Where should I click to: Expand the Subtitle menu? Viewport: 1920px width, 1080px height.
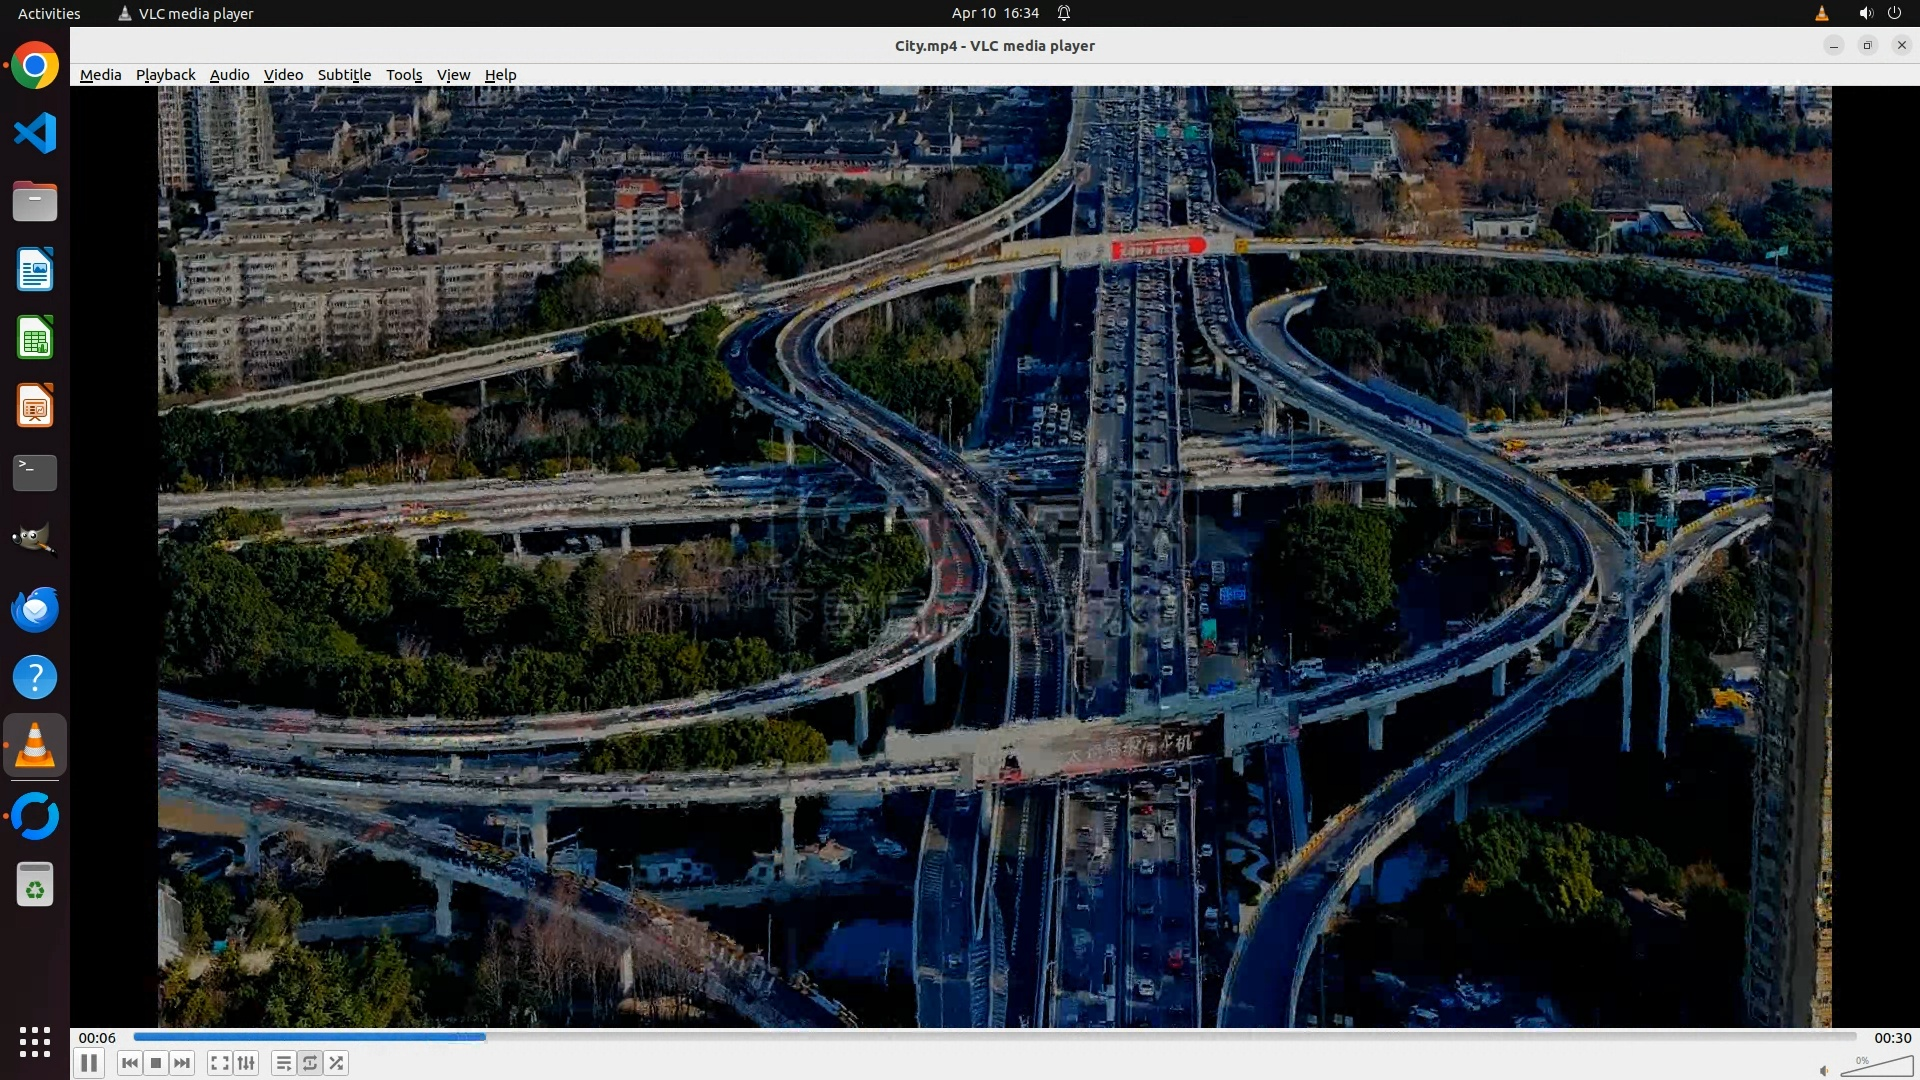[344, 75]
